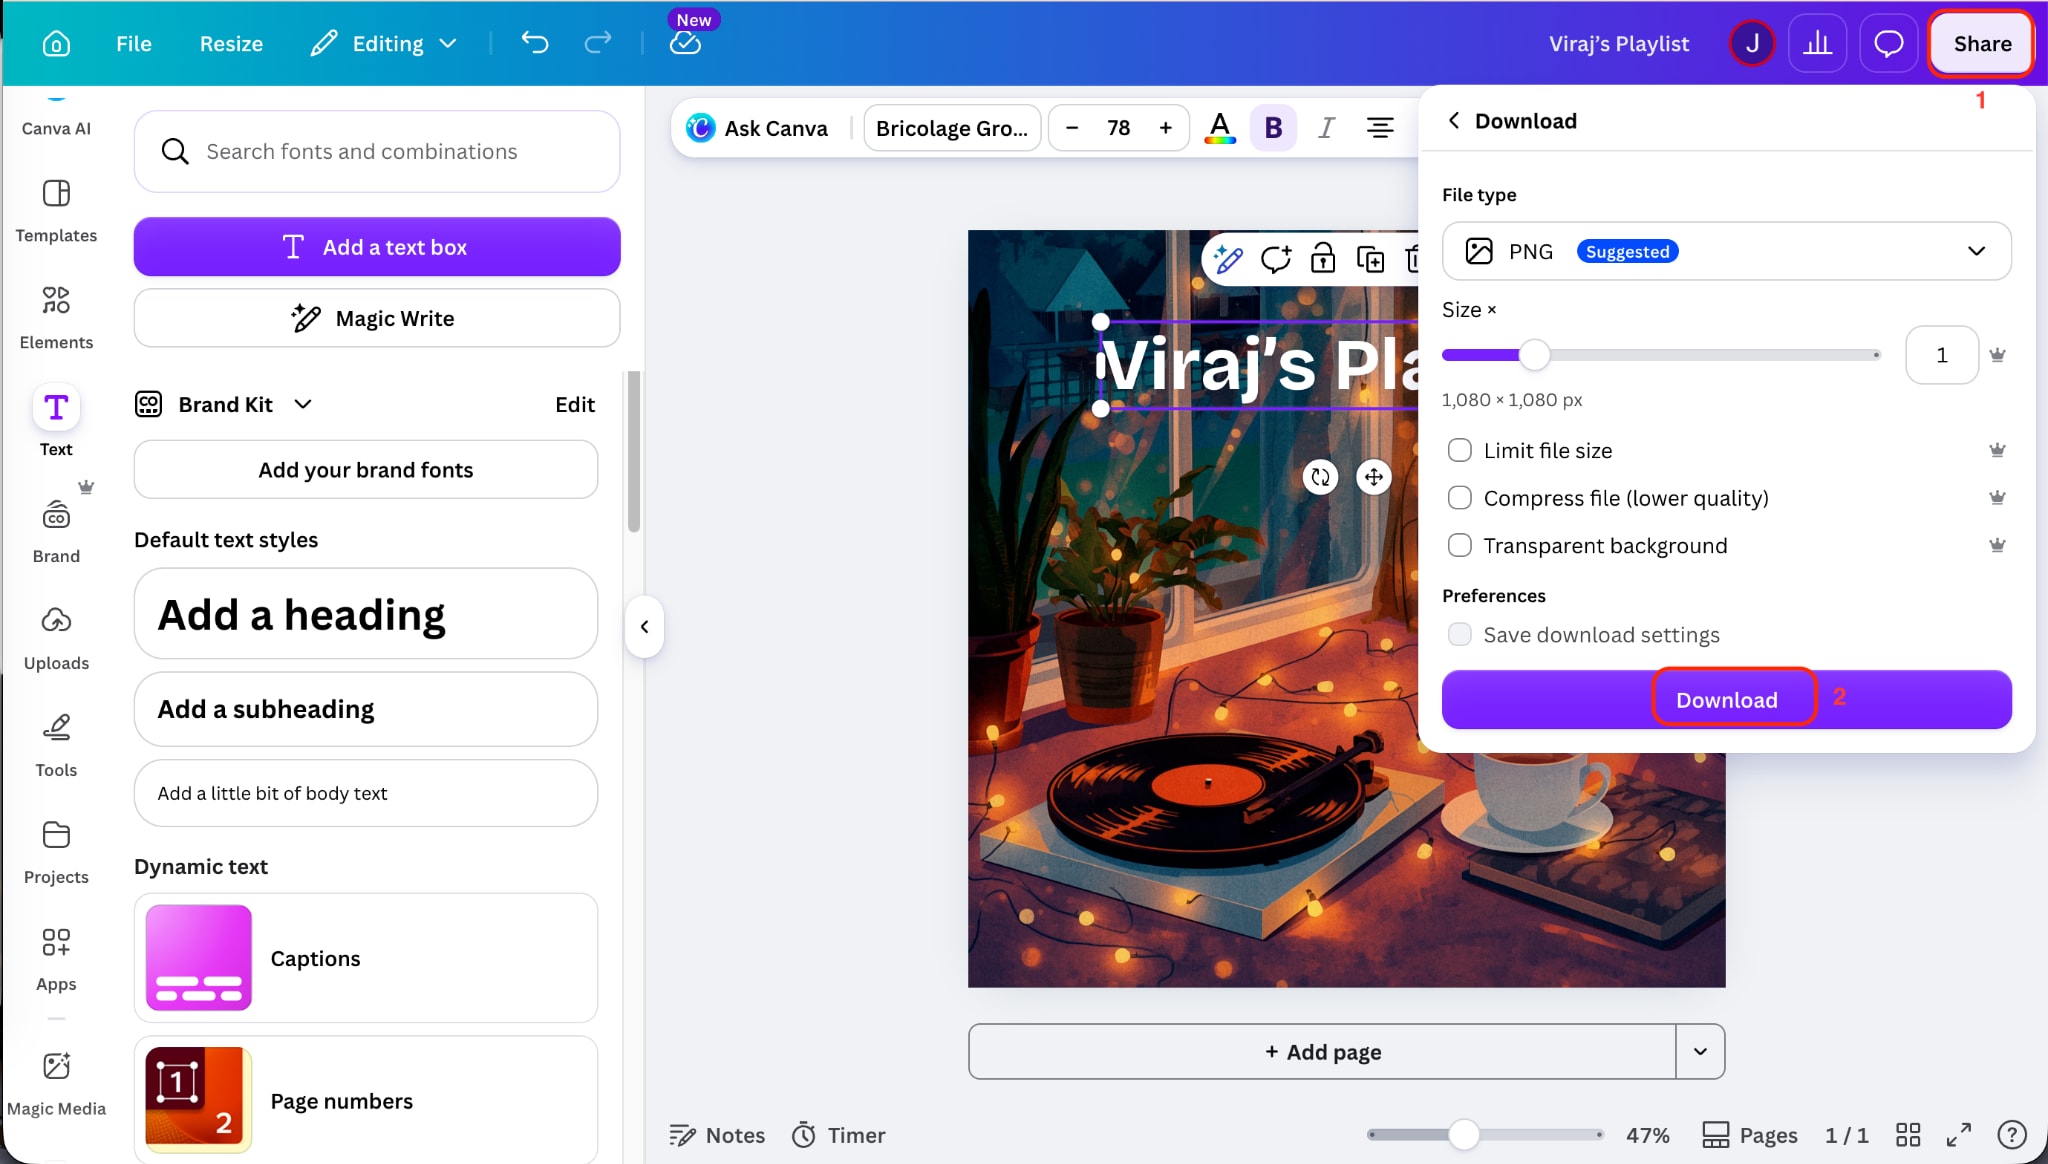This screenshot has height=1164, width=2048.
Task: Open Tools in sidebar
Action: tap(56, 745)
